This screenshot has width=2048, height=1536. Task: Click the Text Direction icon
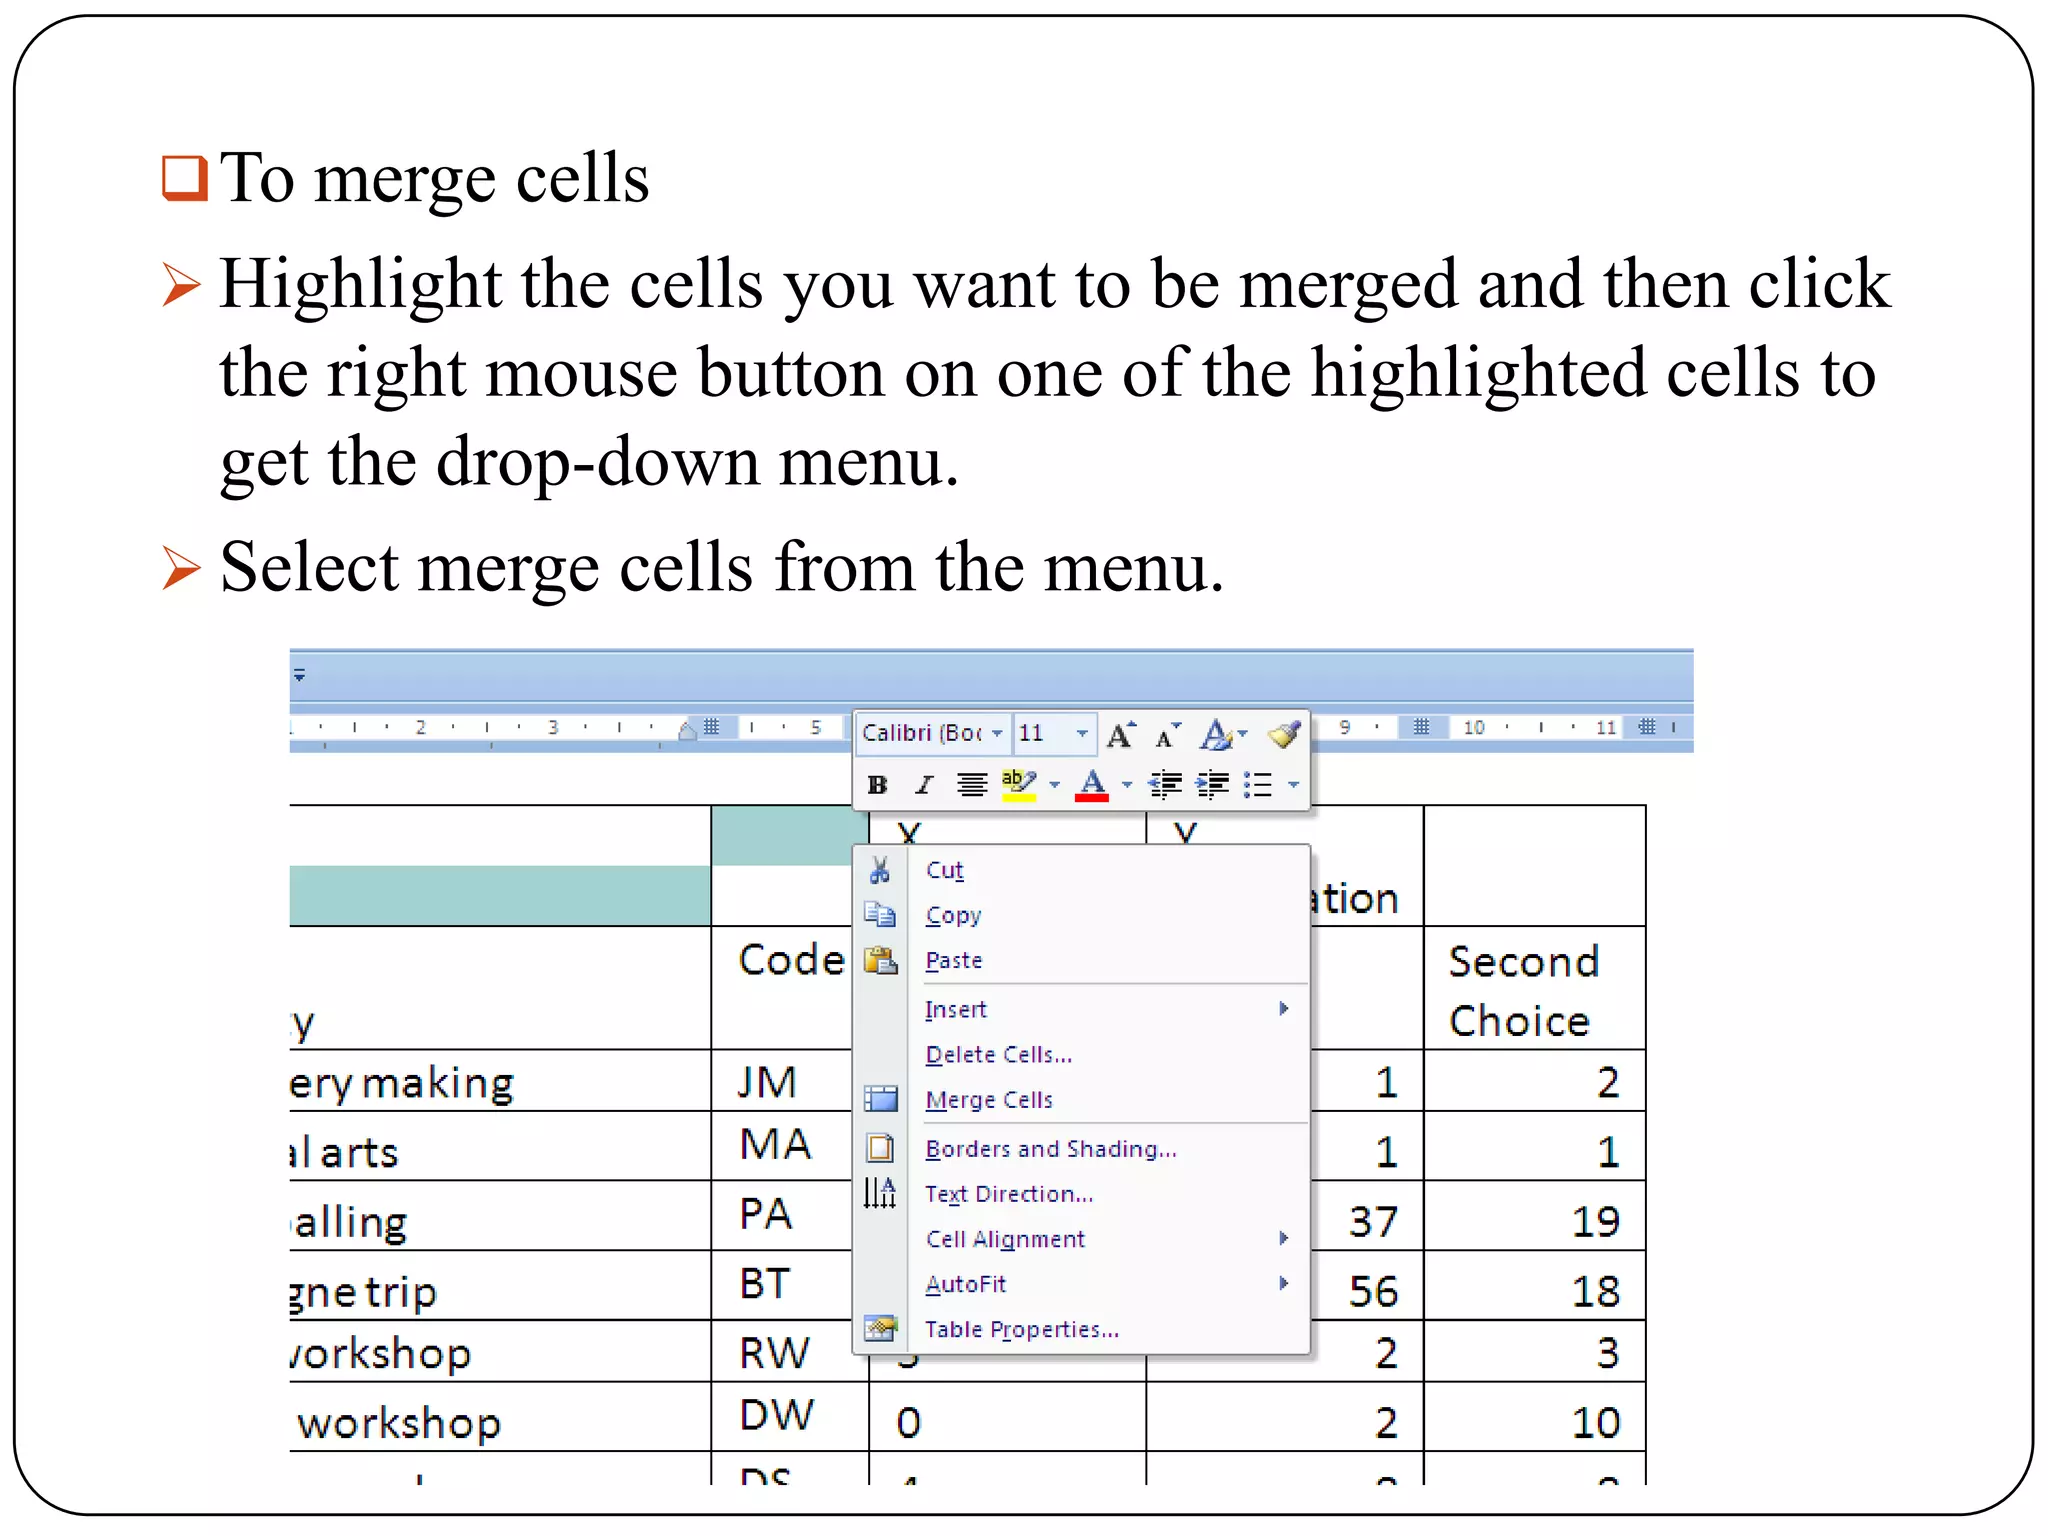coord(880,1193)
